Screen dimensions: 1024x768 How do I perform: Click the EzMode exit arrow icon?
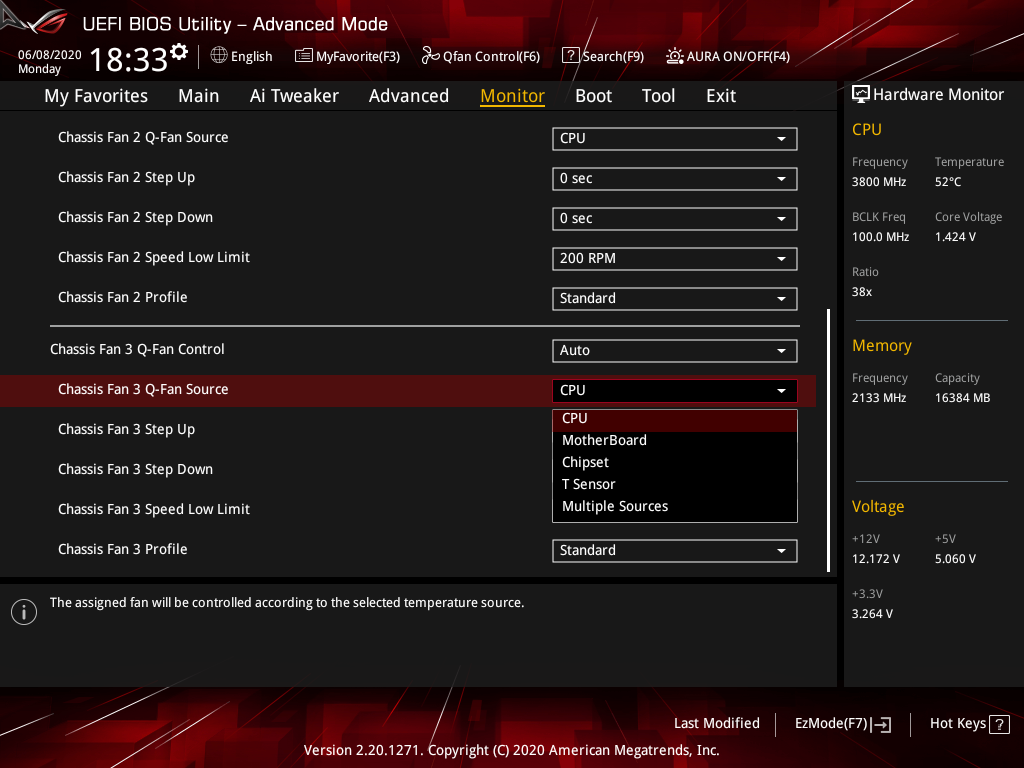pyautogui.click(x=881, y=724)
